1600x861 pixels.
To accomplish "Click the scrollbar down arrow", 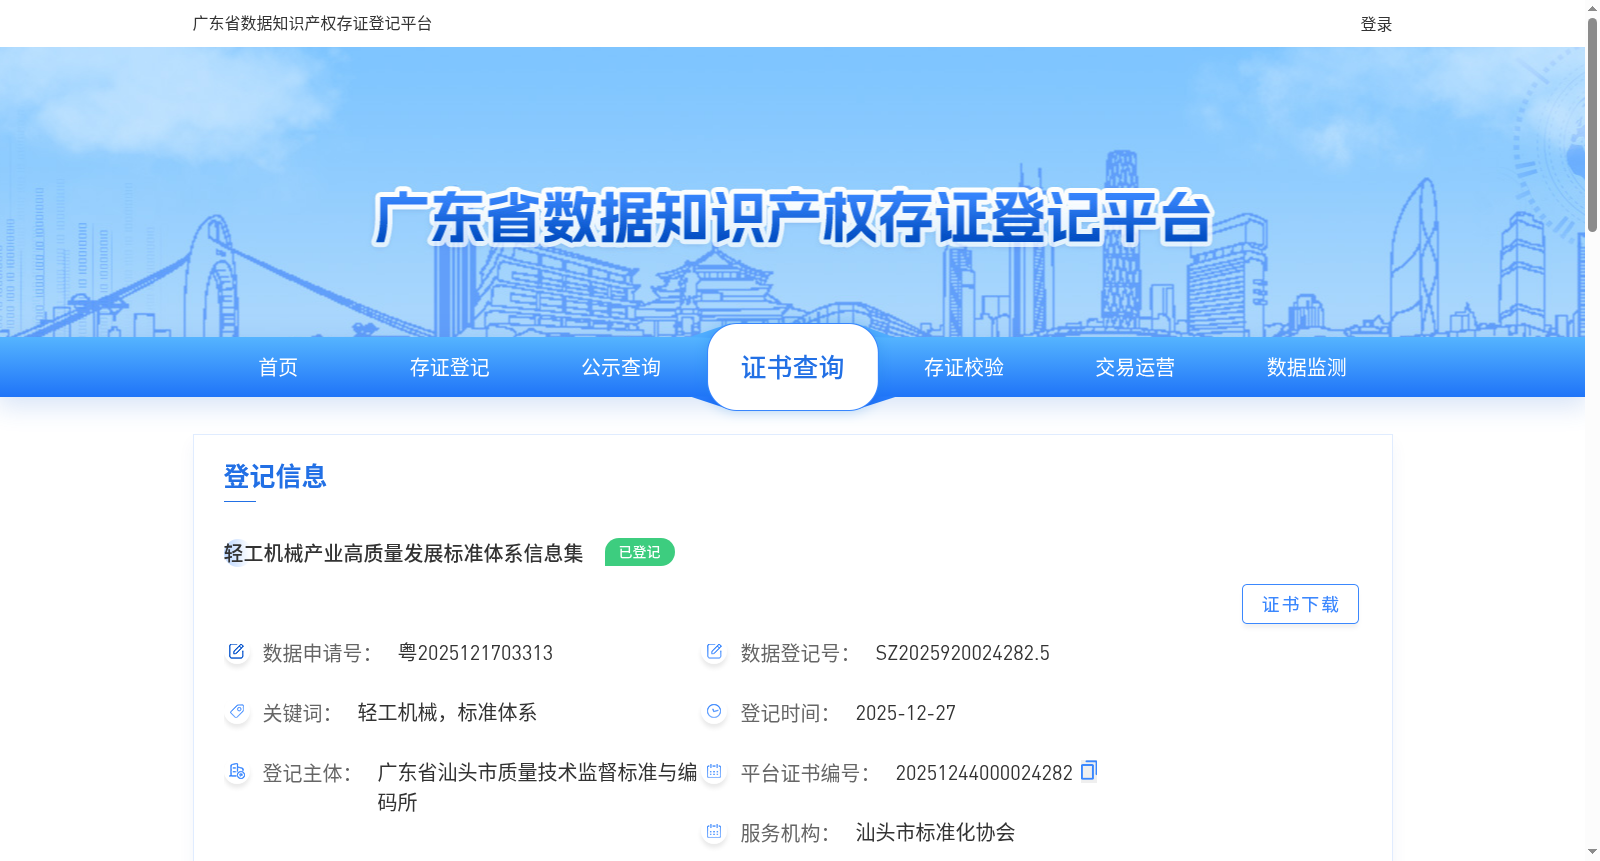I will click(1592, 852).
